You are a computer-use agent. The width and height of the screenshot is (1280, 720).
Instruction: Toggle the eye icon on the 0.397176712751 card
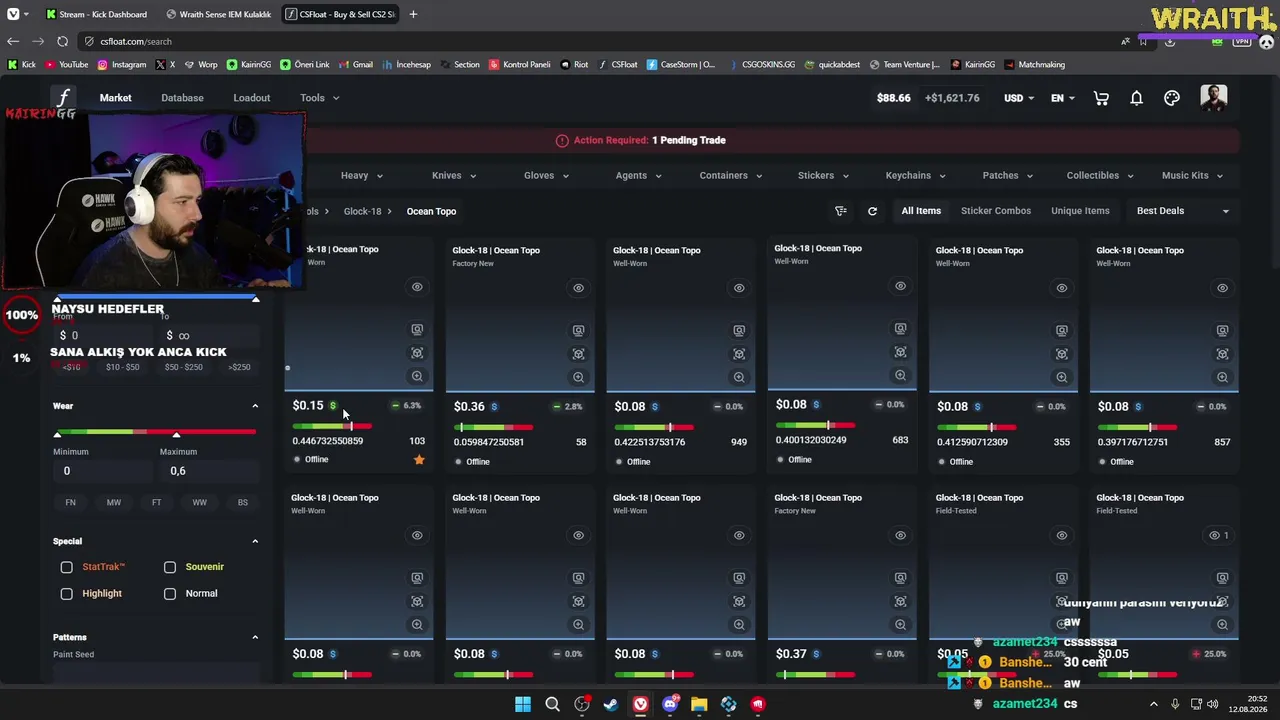point(1222,288)
